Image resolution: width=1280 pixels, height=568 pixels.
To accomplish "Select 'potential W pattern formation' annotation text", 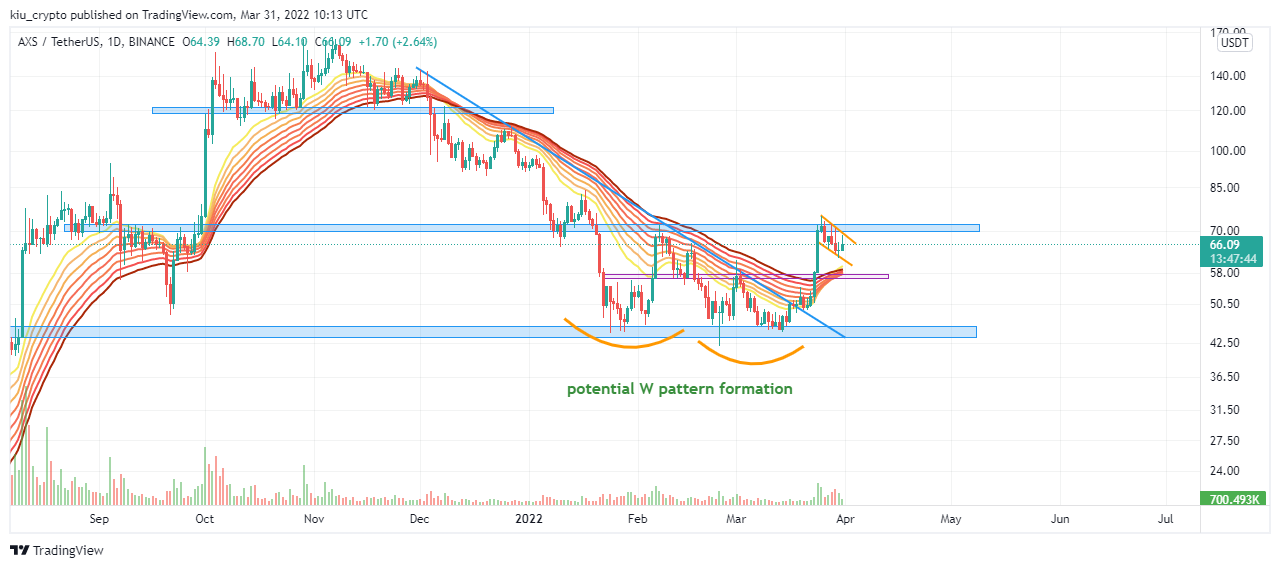I will click(680, 388).
